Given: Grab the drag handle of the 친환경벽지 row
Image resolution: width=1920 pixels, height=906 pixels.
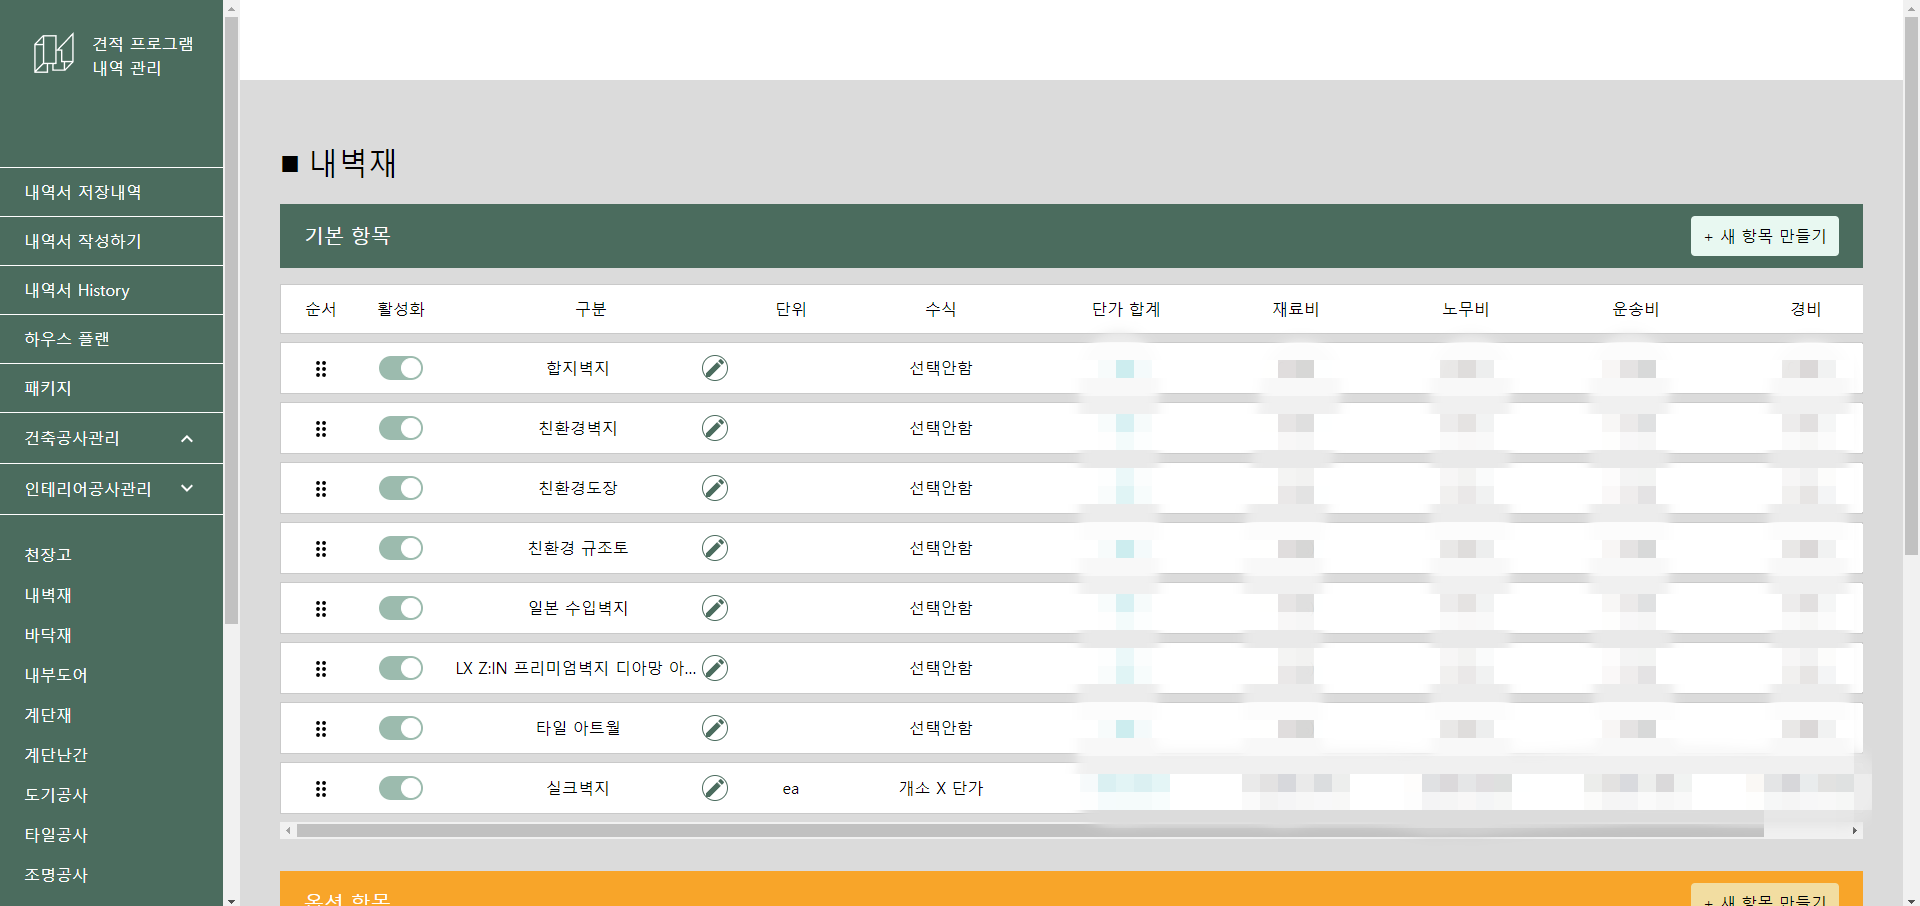Looking at the screenshot, I should click(321, 429).
